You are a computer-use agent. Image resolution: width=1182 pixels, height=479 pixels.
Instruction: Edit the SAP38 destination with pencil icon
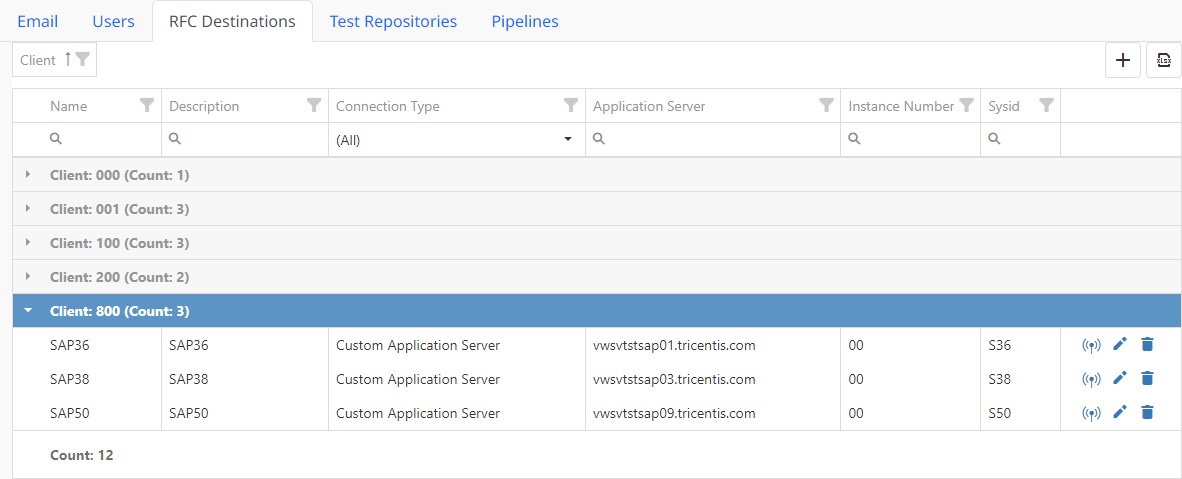click(1120, 379)
